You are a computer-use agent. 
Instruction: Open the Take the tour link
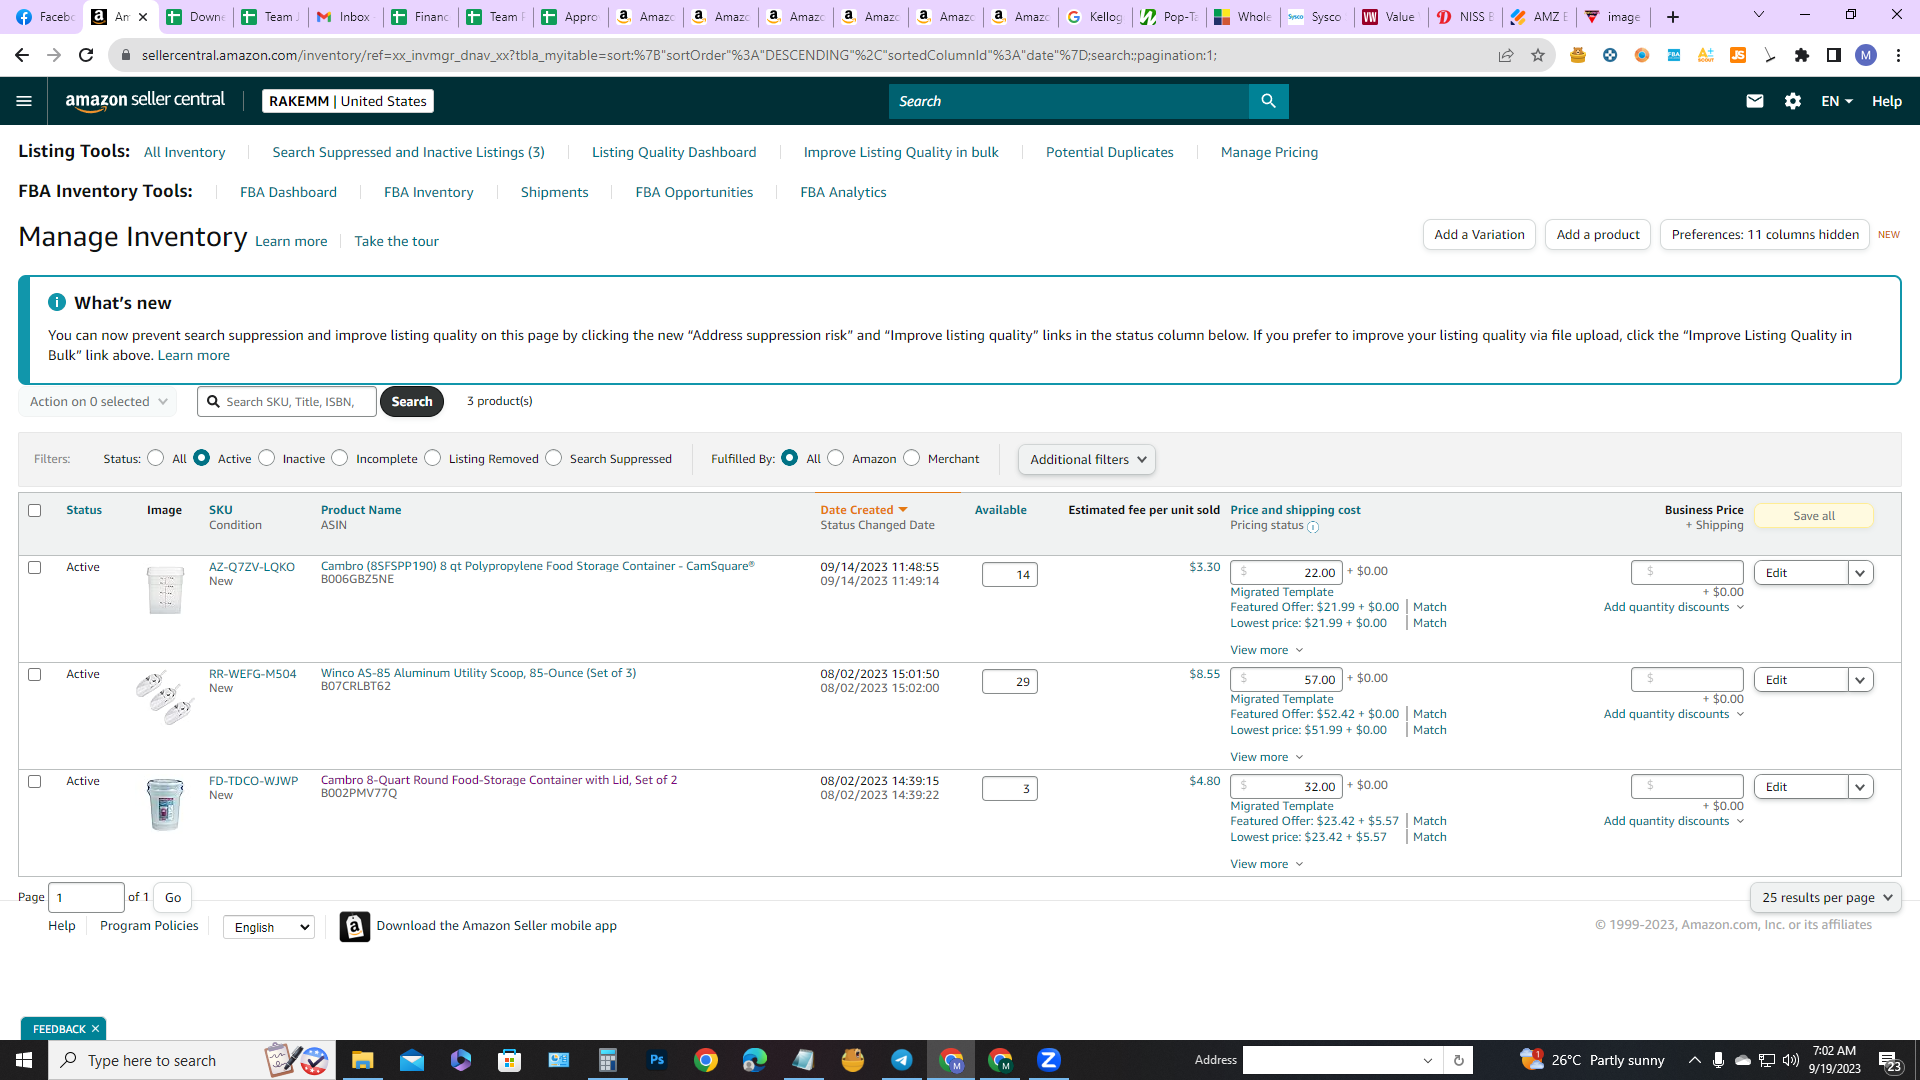396,241
